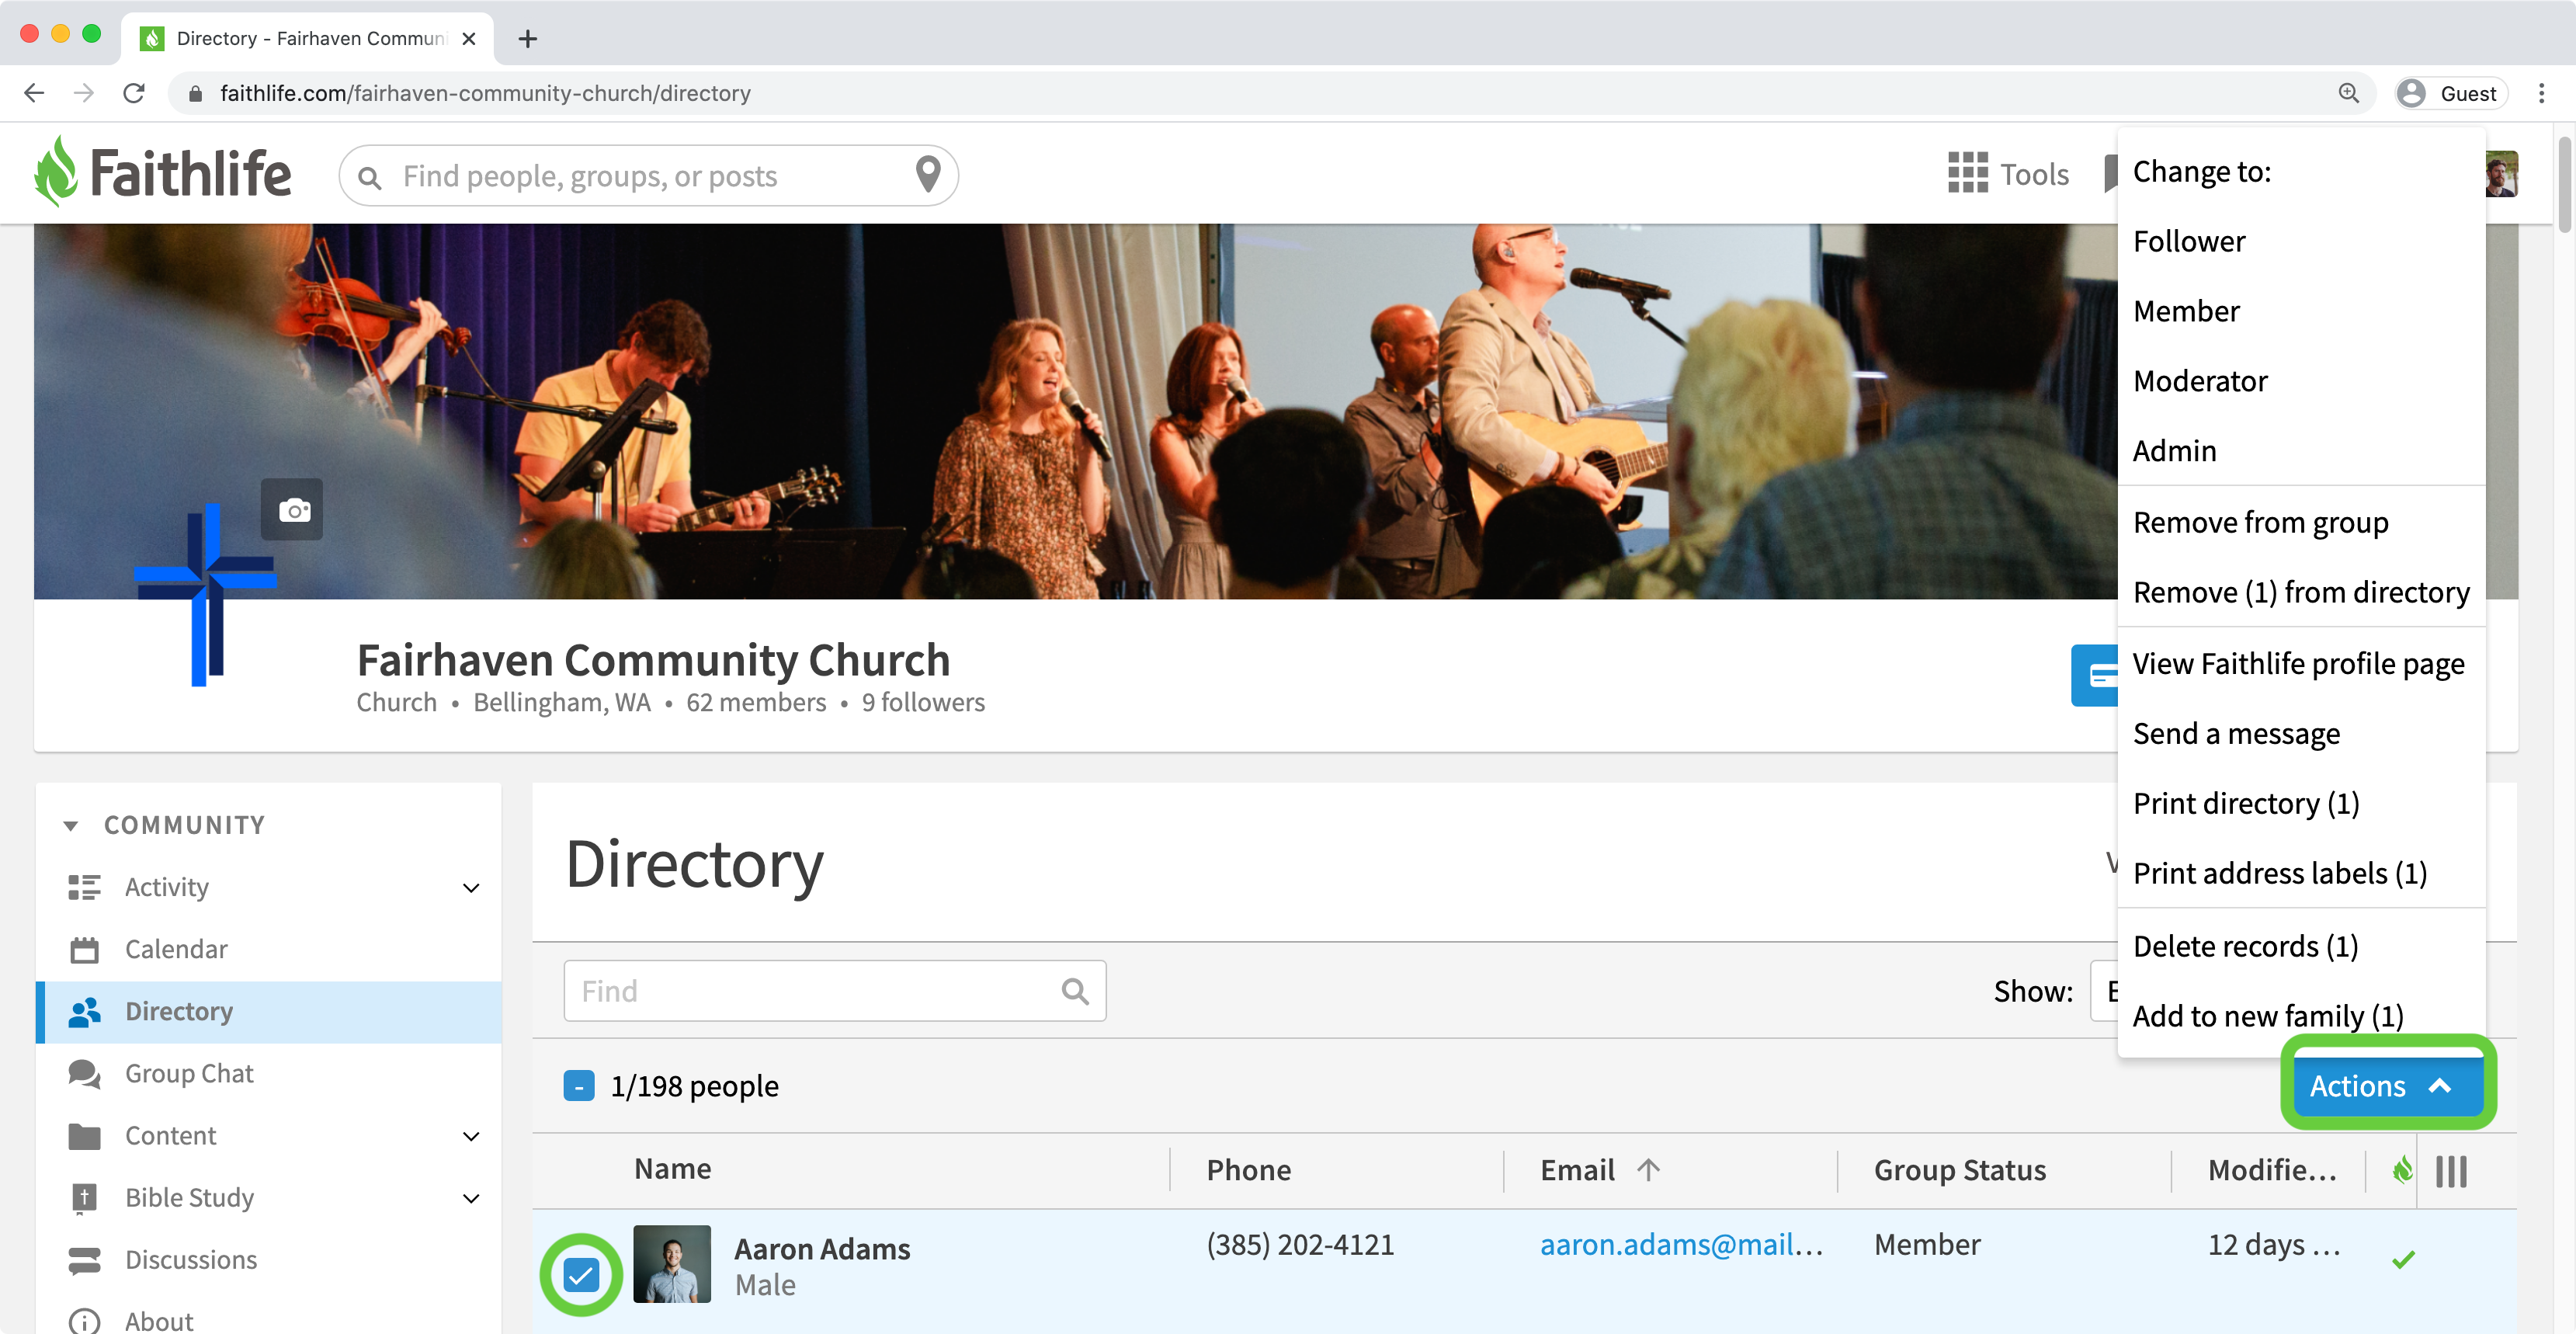Click the Activity sidebar icon
This screenshot has height=1334, width=2576.
click(85, 887)
